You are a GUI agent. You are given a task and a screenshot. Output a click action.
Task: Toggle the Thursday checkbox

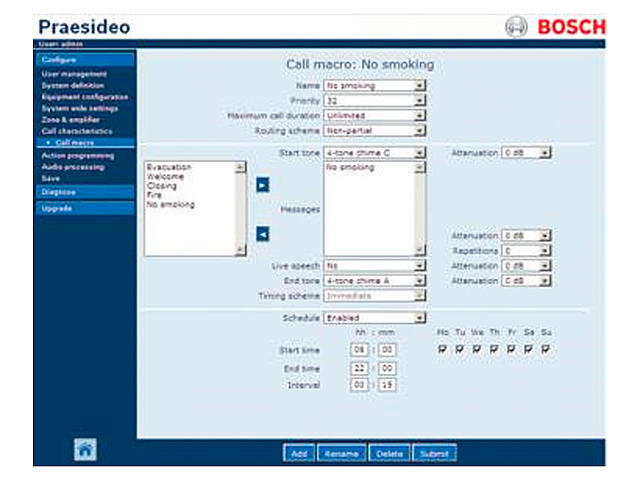click(x=494, y=349)
